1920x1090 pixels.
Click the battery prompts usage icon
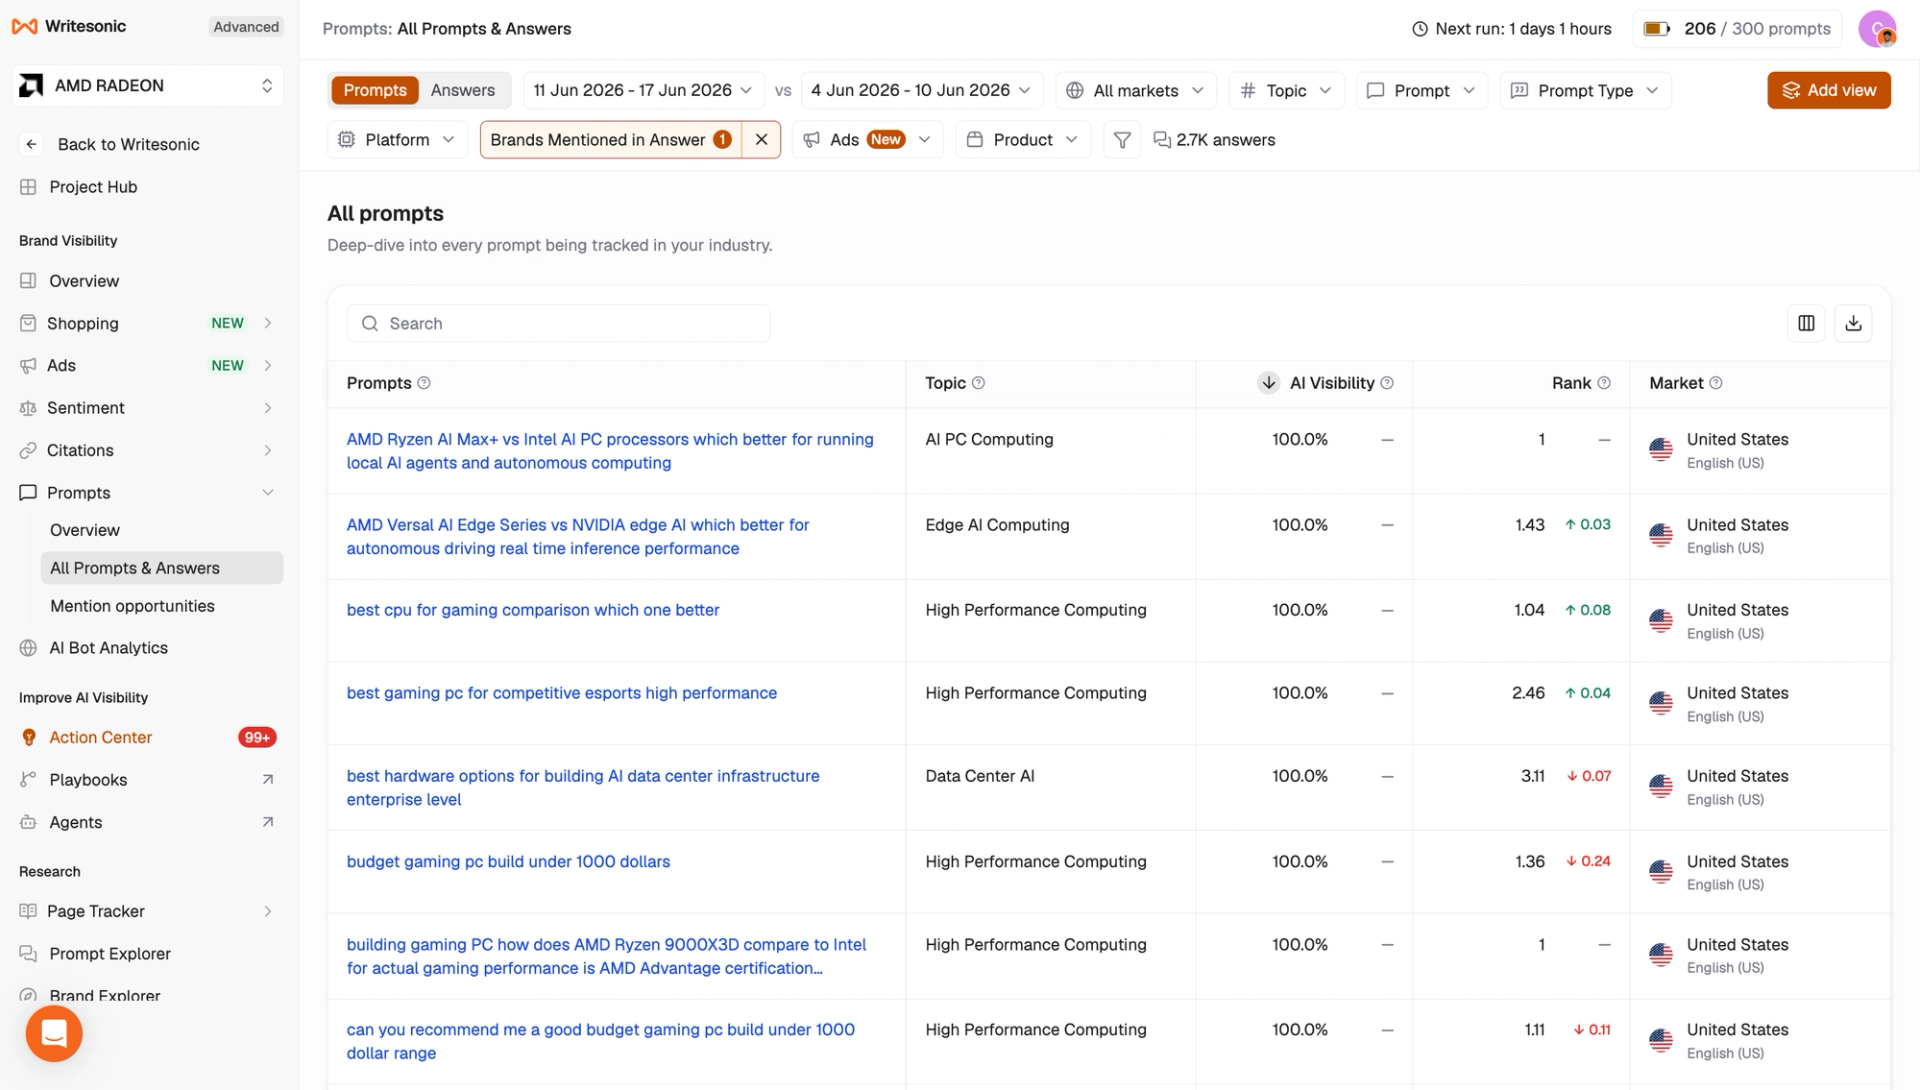[1657, 29]
